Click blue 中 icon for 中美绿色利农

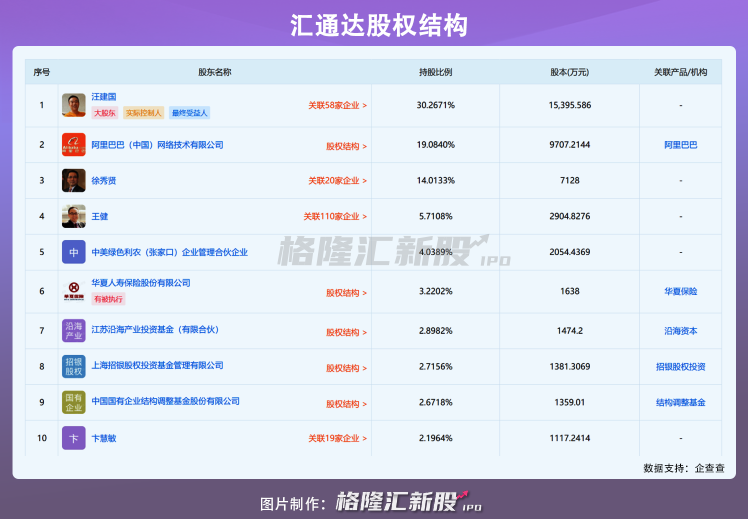(73, 252)
